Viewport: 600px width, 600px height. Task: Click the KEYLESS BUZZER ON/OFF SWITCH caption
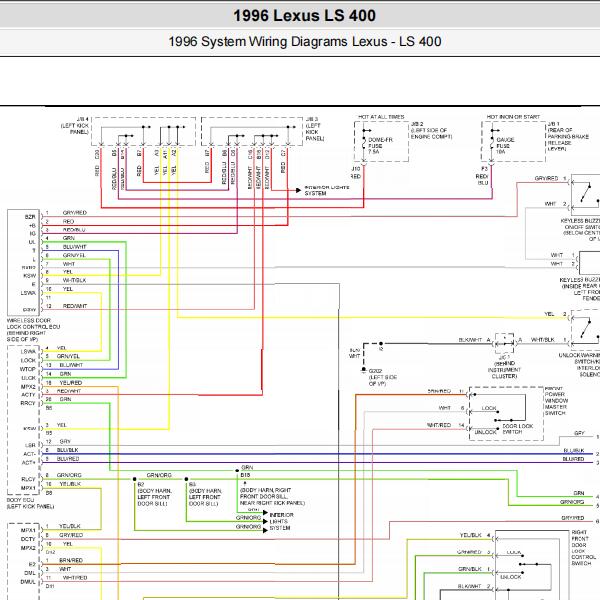point(580,230)
